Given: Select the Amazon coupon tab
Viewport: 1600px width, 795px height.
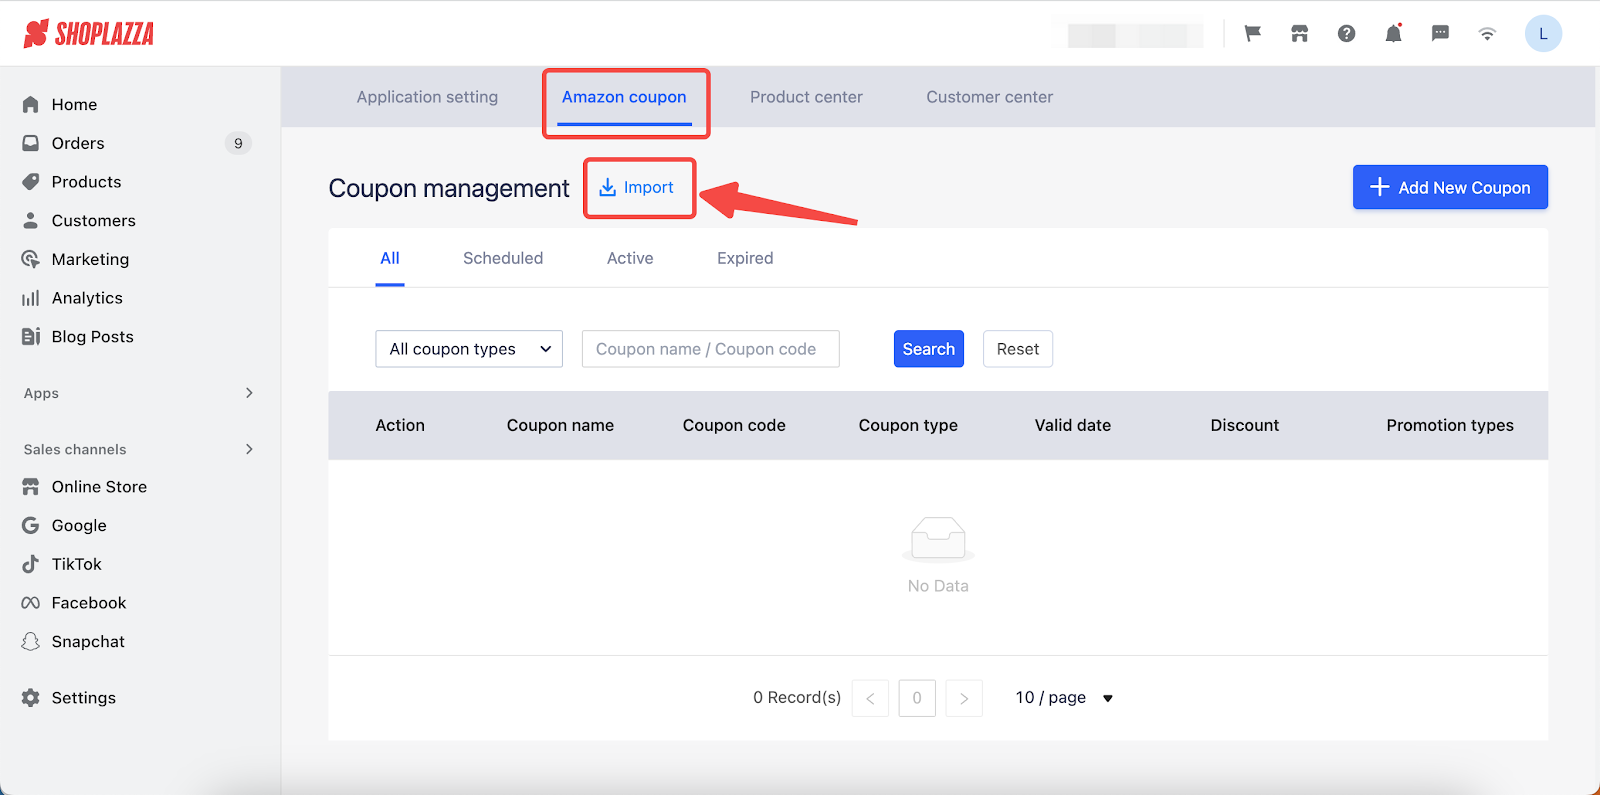Looking at the screenshot, I should point(624,97).
